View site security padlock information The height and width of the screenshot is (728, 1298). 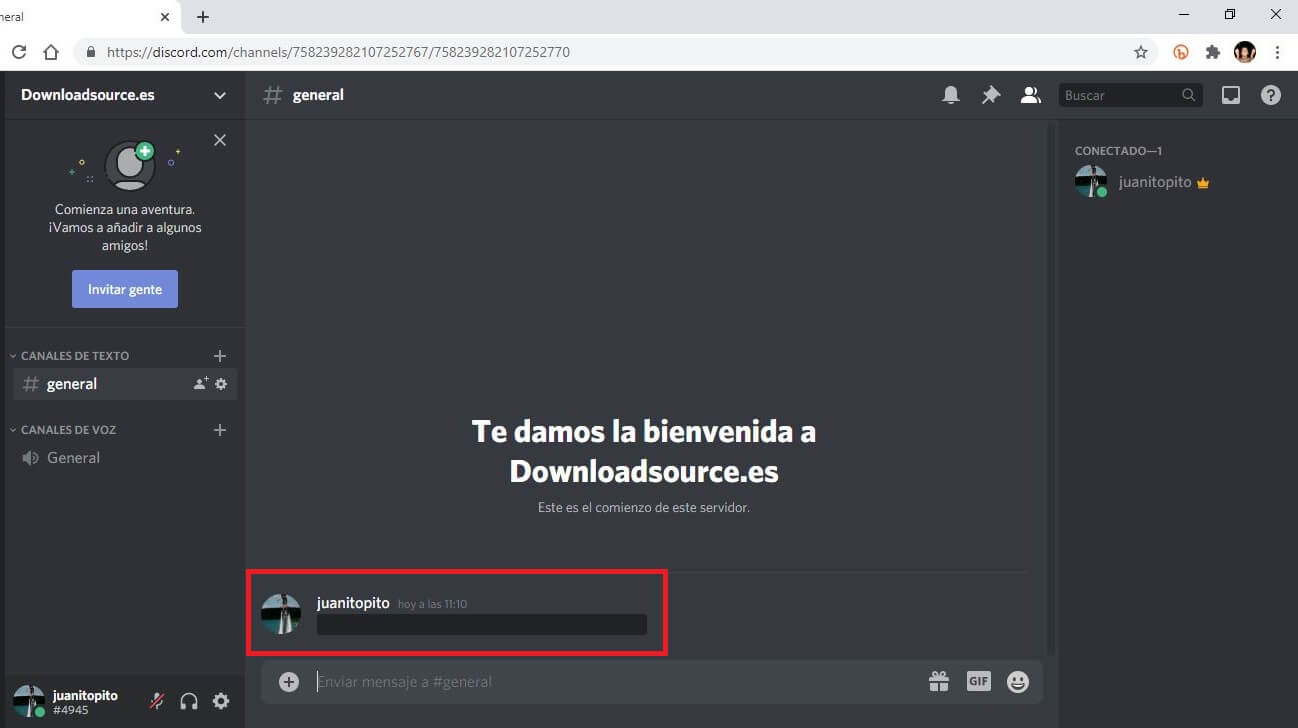pyautogui.click(x=91, y=52)
